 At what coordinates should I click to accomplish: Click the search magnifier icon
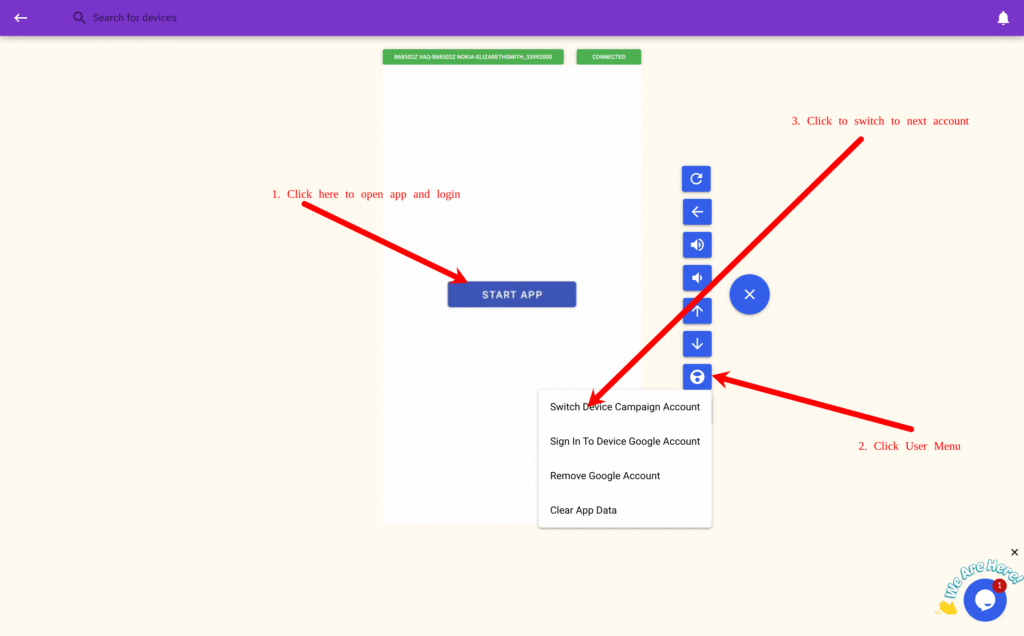tap(79, 18)
